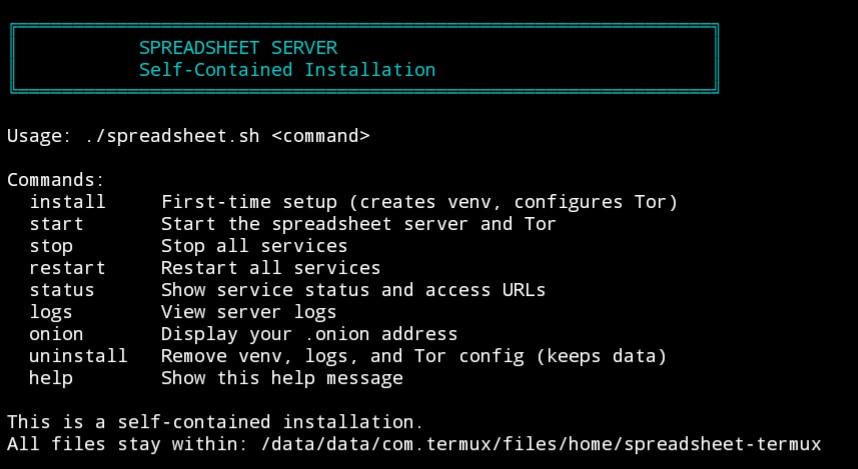This screenshot has height=469, width=858.
Task: Click the Commands: heading
Action: click(x=56, y=180)
